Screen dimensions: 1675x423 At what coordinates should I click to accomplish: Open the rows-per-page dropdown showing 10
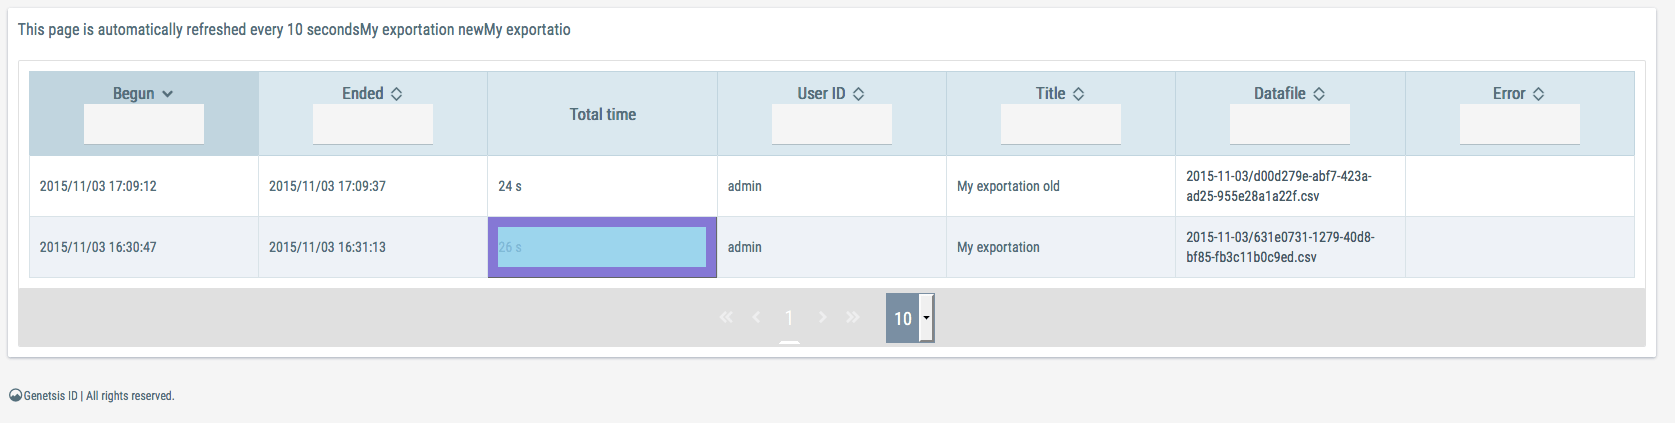pyautogui.click(x=910, y=318)
